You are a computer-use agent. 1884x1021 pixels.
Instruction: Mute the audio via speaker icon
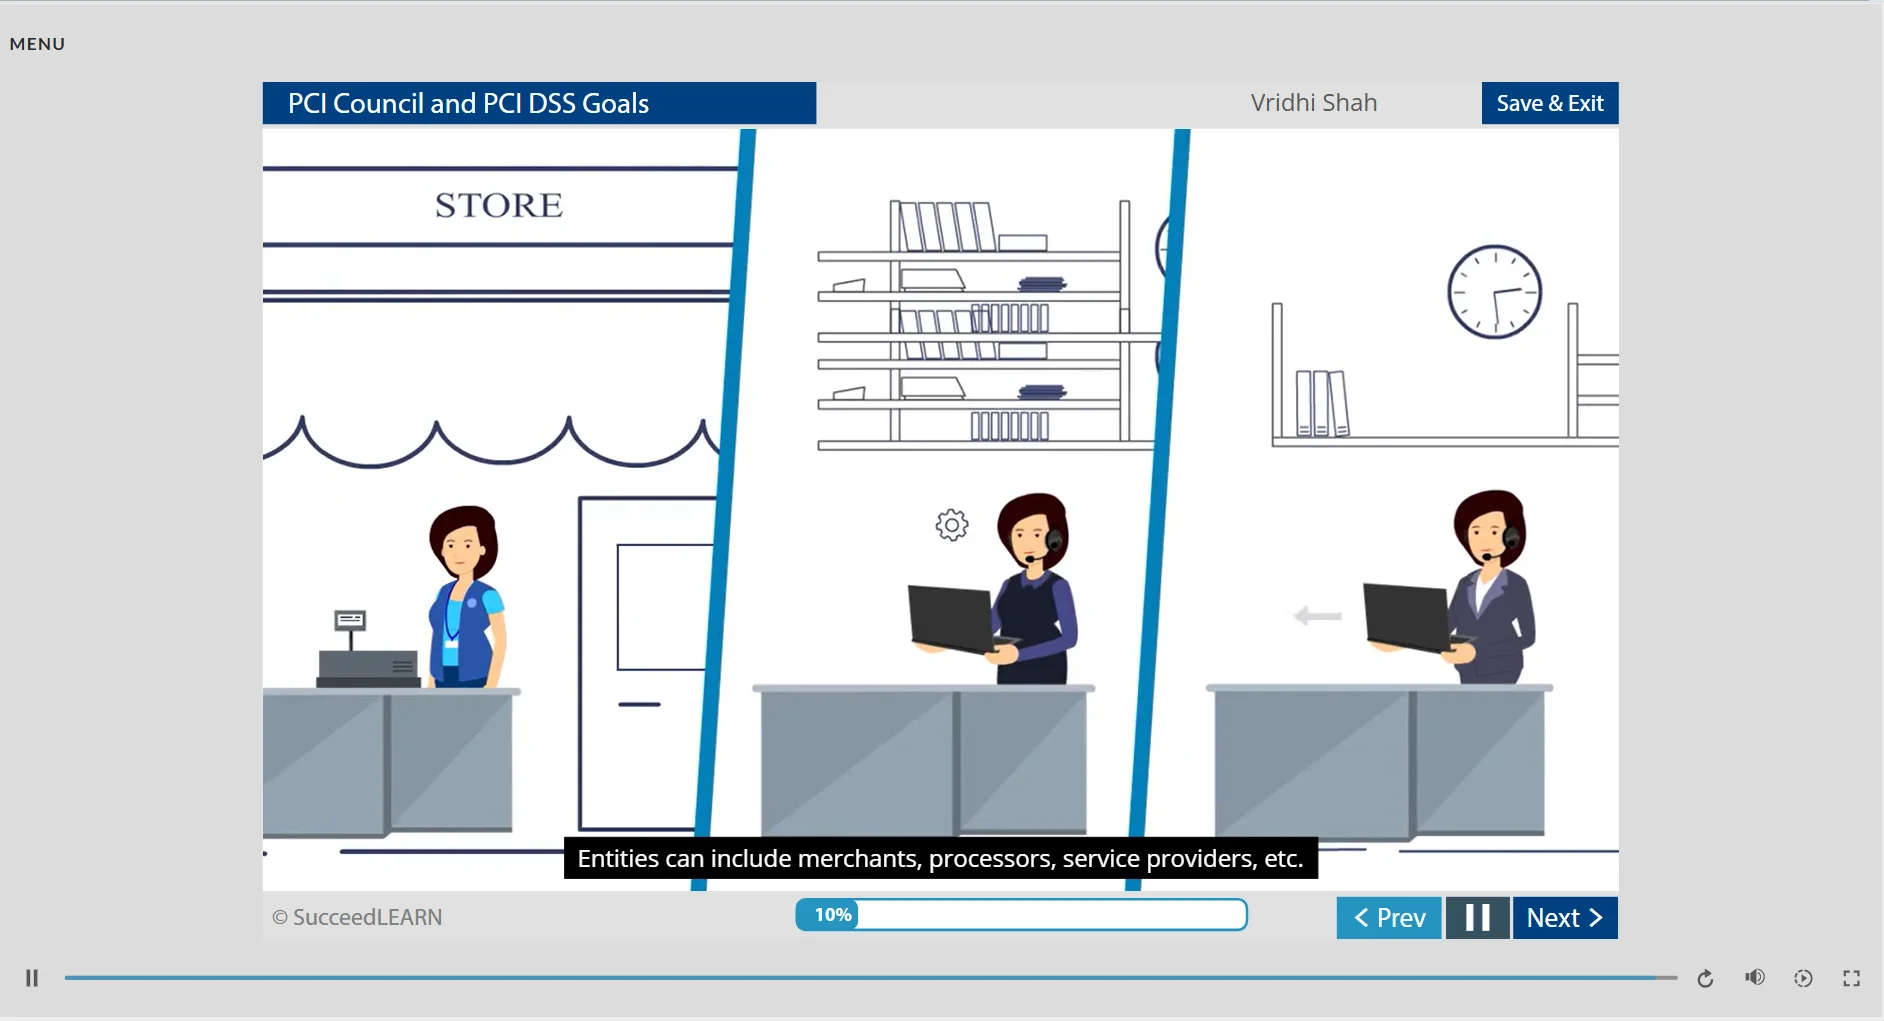click(1755, 978)
